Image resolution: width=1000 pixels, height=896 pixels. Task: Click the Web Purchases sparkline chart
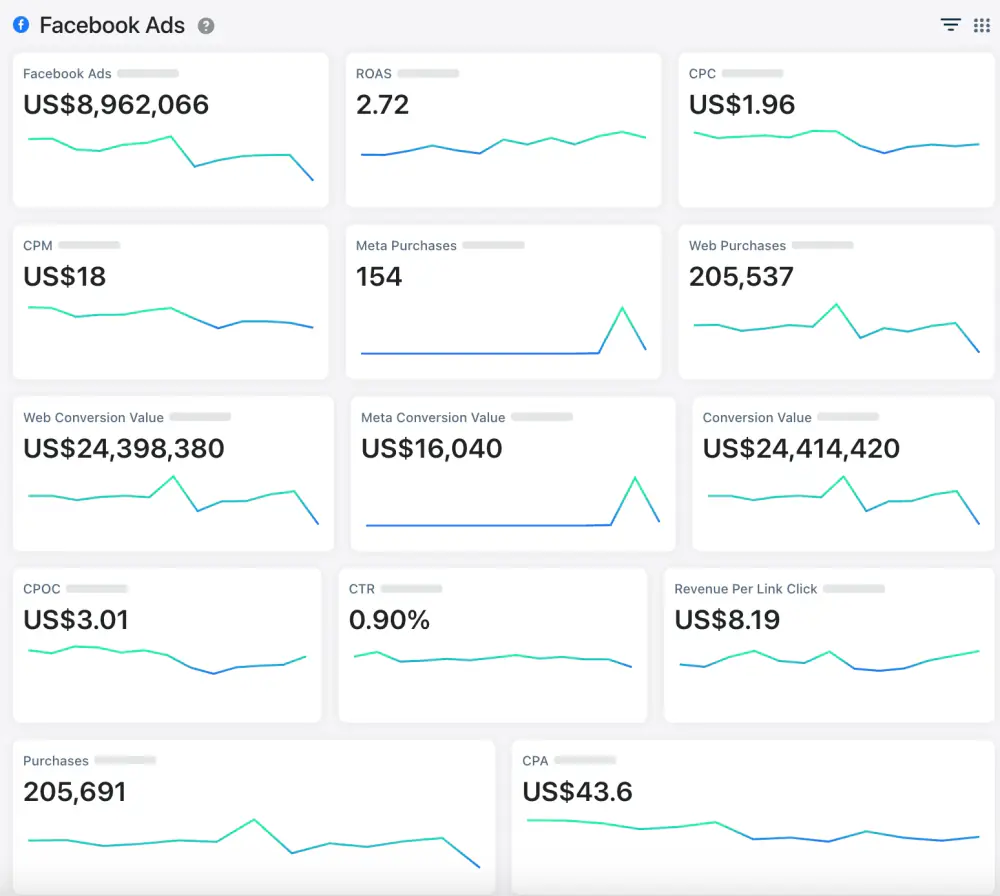836,328
